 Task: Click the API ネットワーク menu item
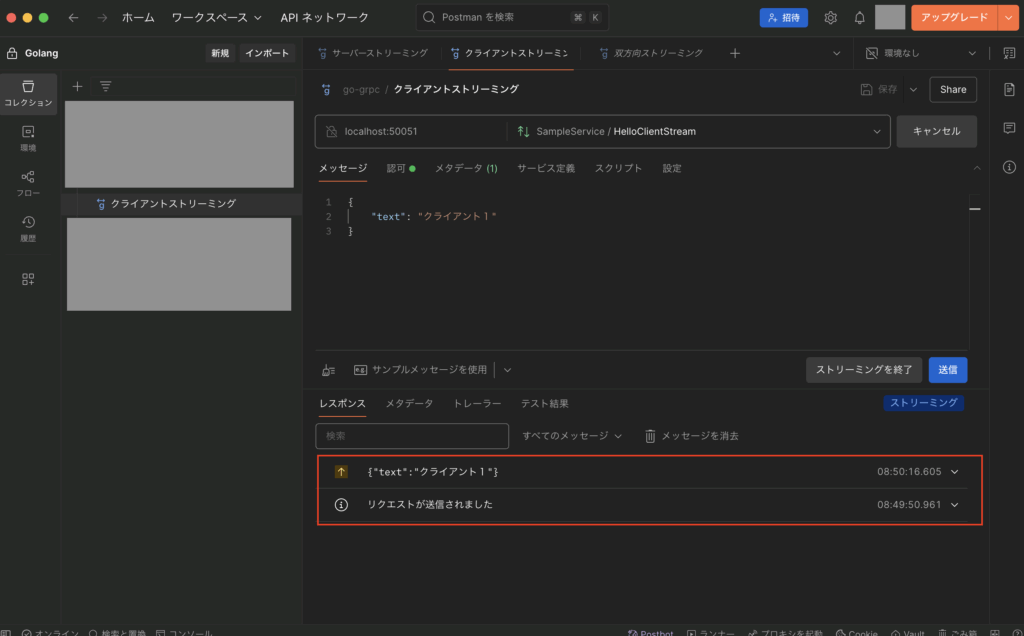(324, 18)
